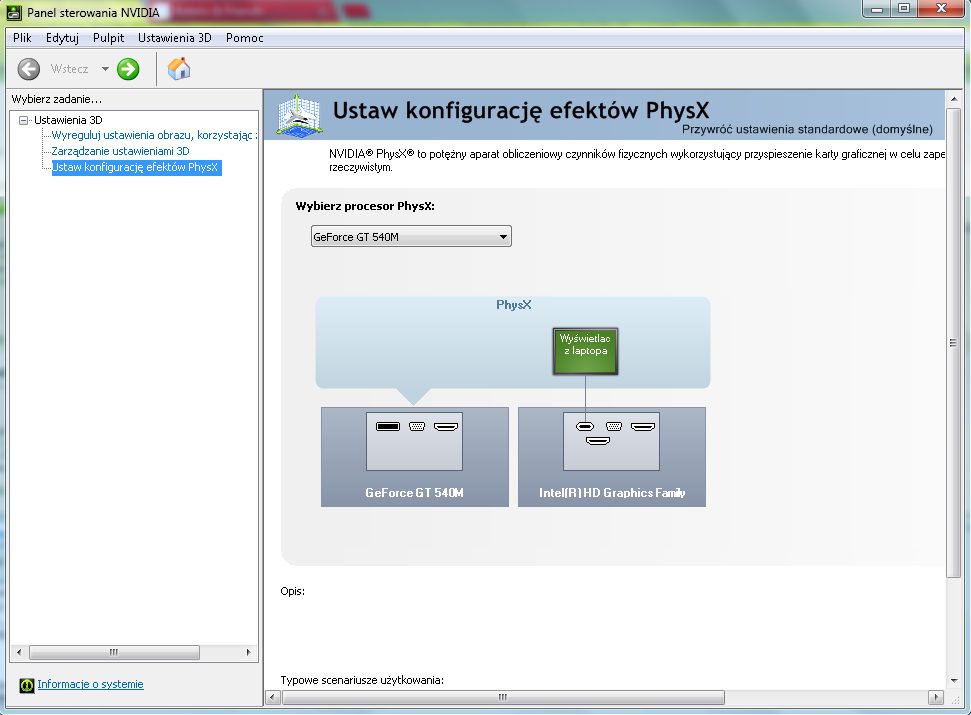Open the PhysX processor combo box
971x715 pixels.
click(x=411, y=236)
